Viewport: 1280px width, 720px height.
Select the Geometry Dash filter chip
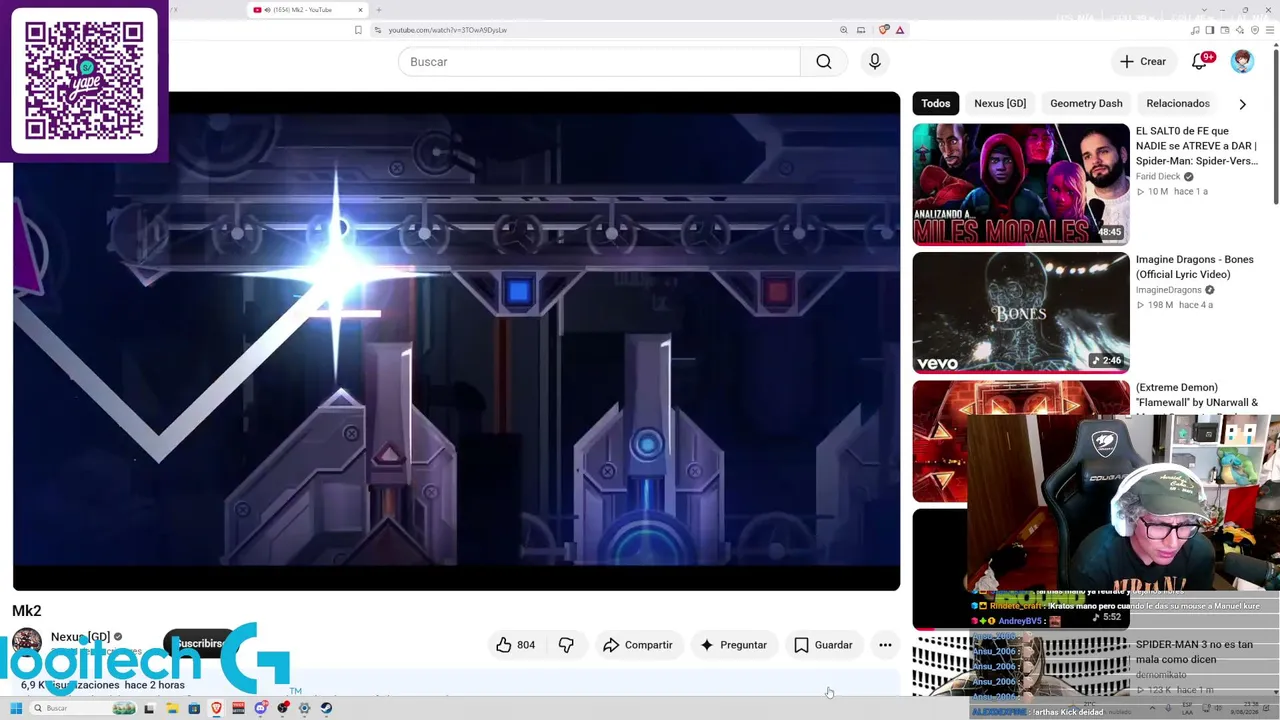pos(1086,103)
